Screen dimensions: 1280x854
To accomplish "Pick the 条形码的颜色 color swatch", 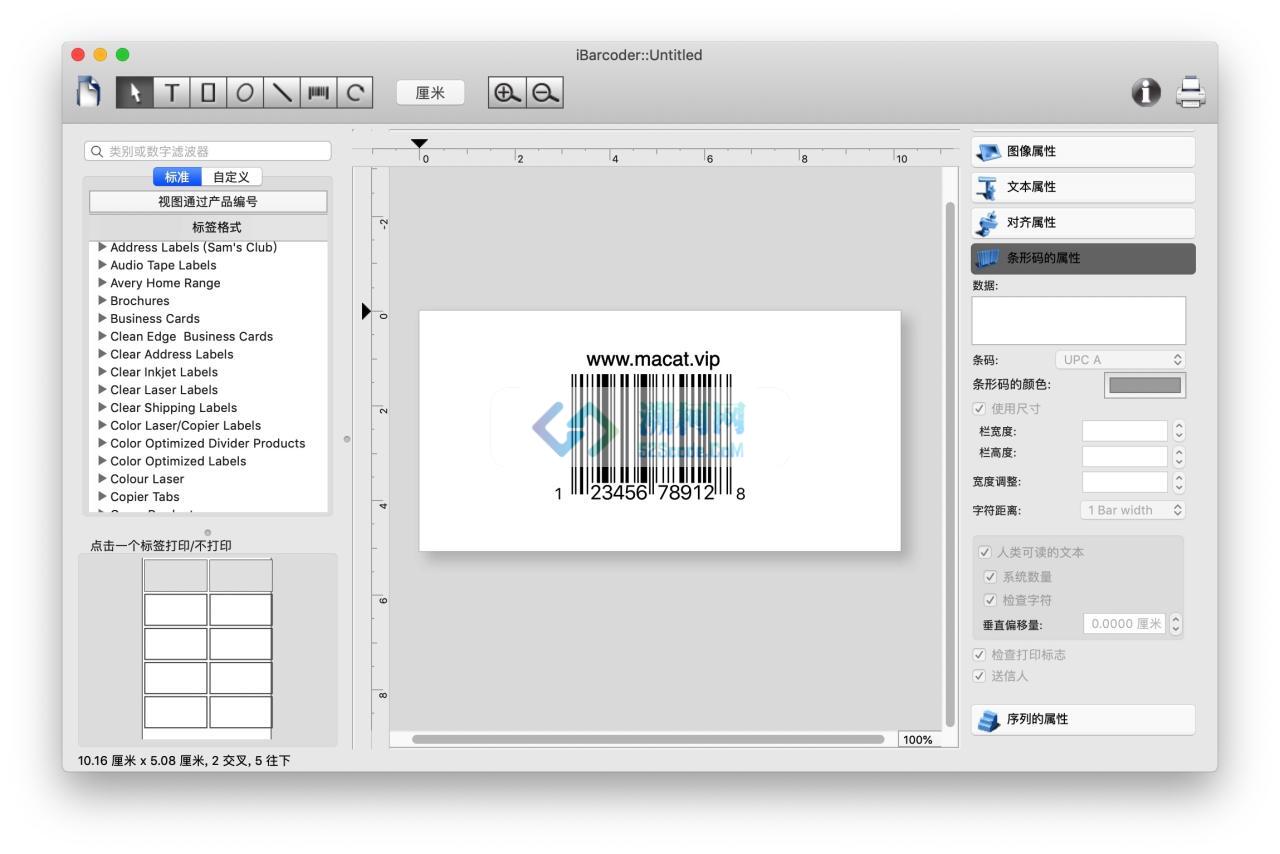I will pos(1145,385).
